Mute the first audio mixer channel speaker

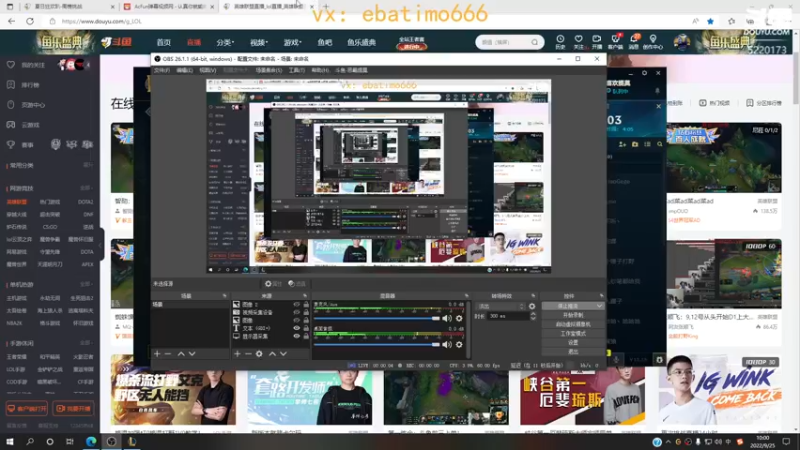click(447, 318)
